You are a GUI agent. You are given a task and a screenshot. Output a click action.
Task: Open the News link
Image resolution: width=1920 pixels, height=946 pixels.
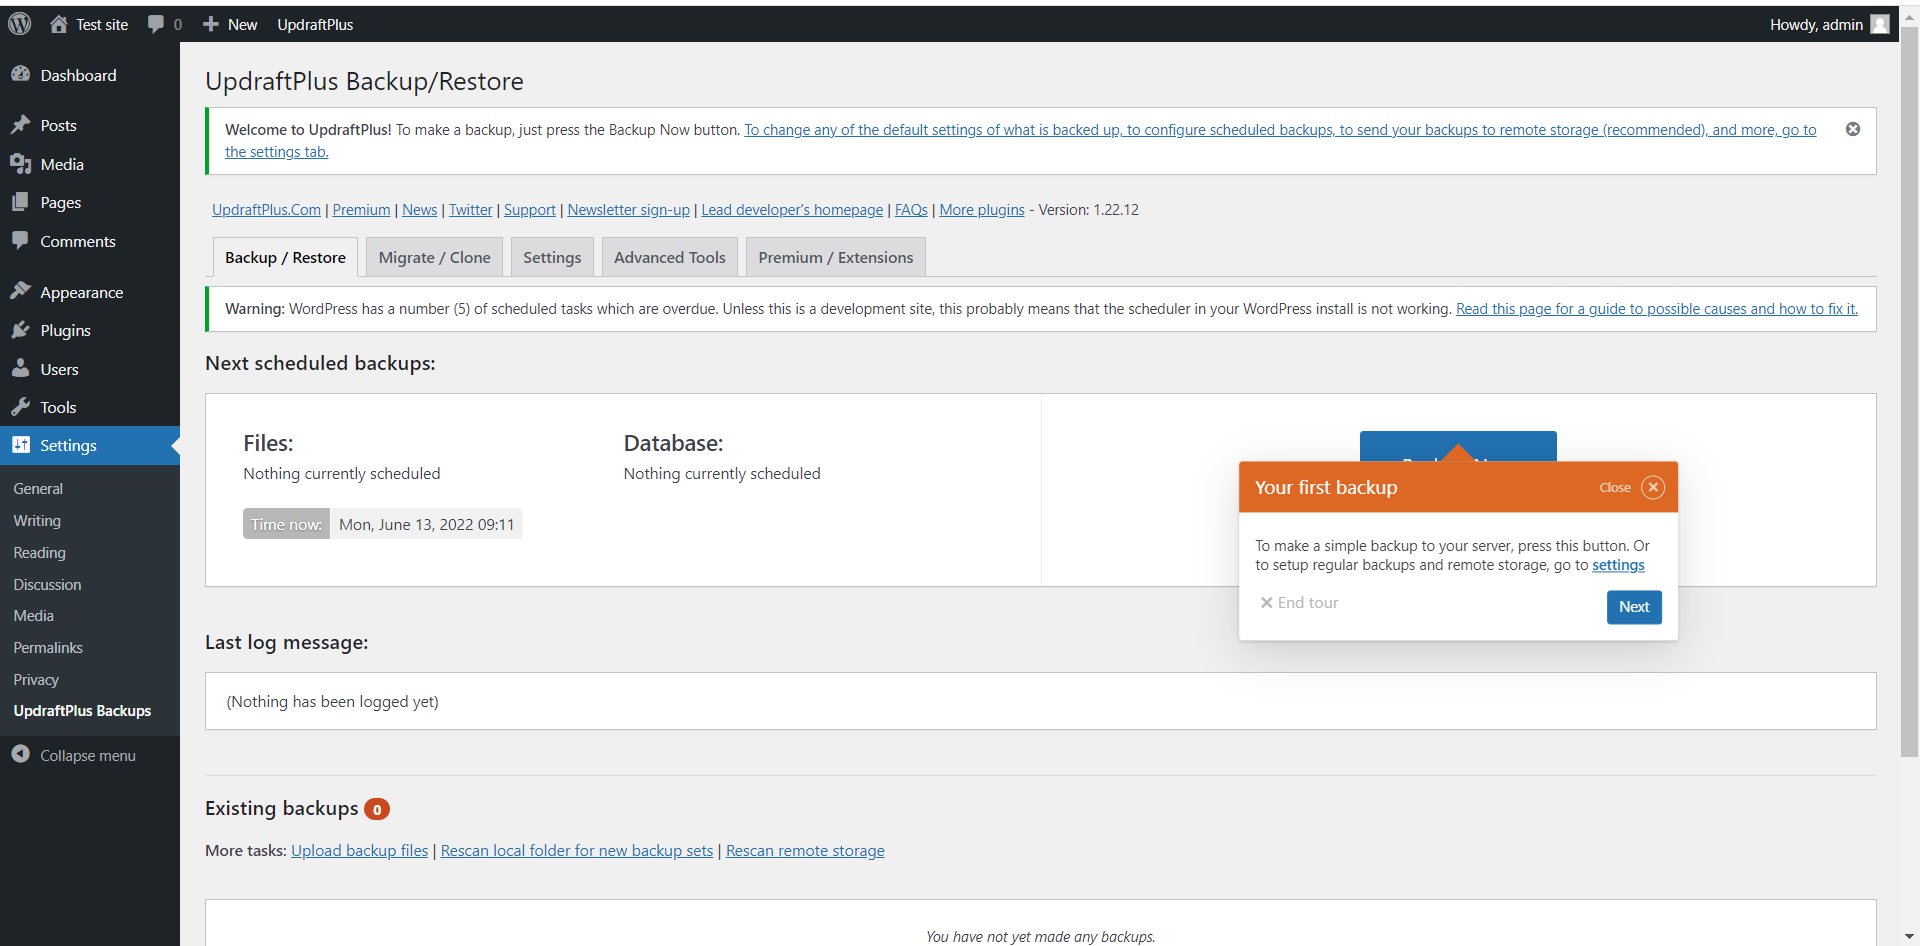coord(419,210)
